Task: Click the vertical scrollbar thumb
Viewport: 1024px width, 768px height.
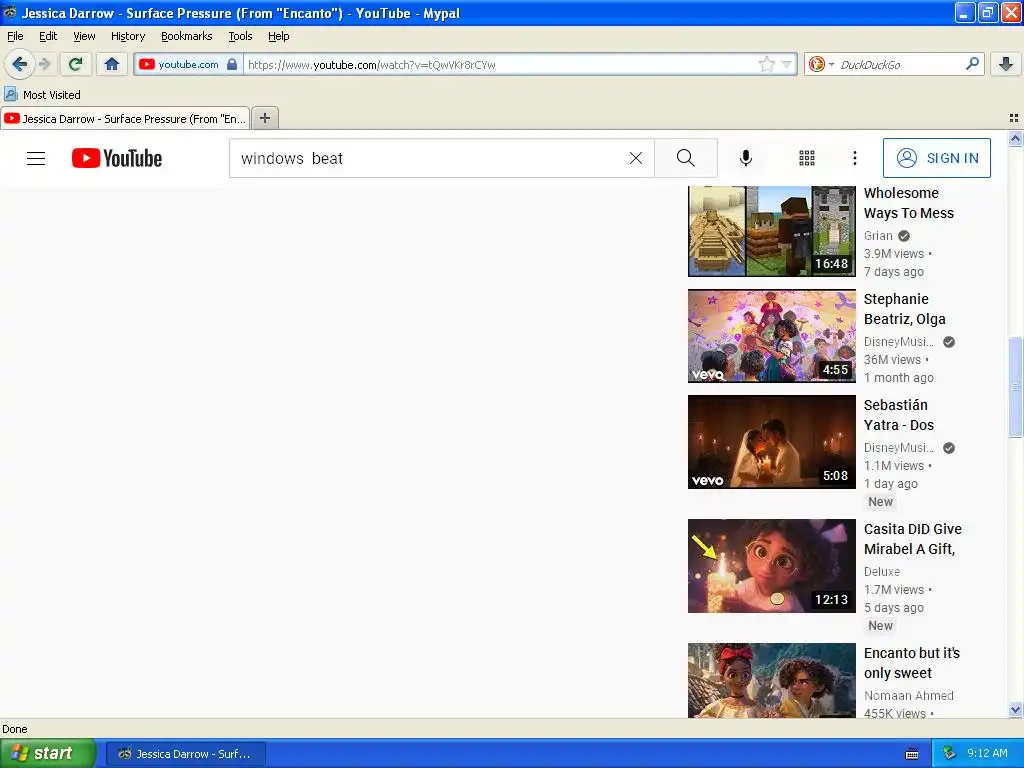Action: pyautogui.click(x=1015, y=387)
